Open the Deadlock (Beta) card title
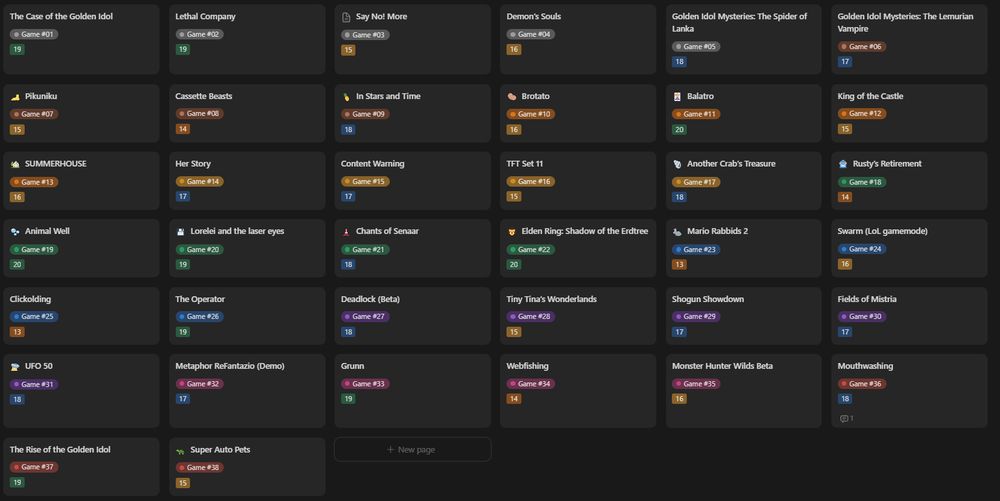 coord(371,299)
